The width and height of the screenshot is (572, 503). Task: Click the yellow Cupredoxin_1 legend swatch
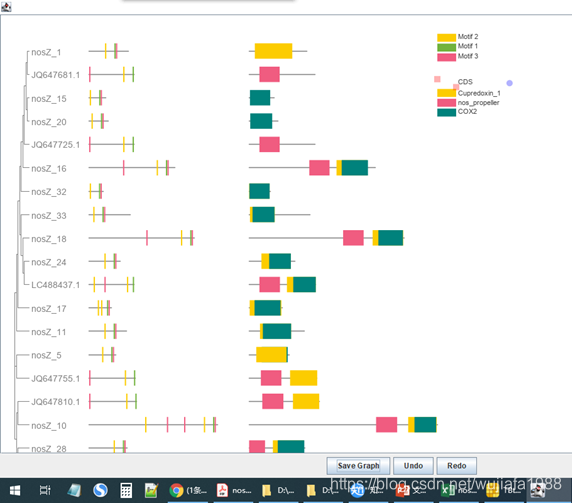point(447,93)
